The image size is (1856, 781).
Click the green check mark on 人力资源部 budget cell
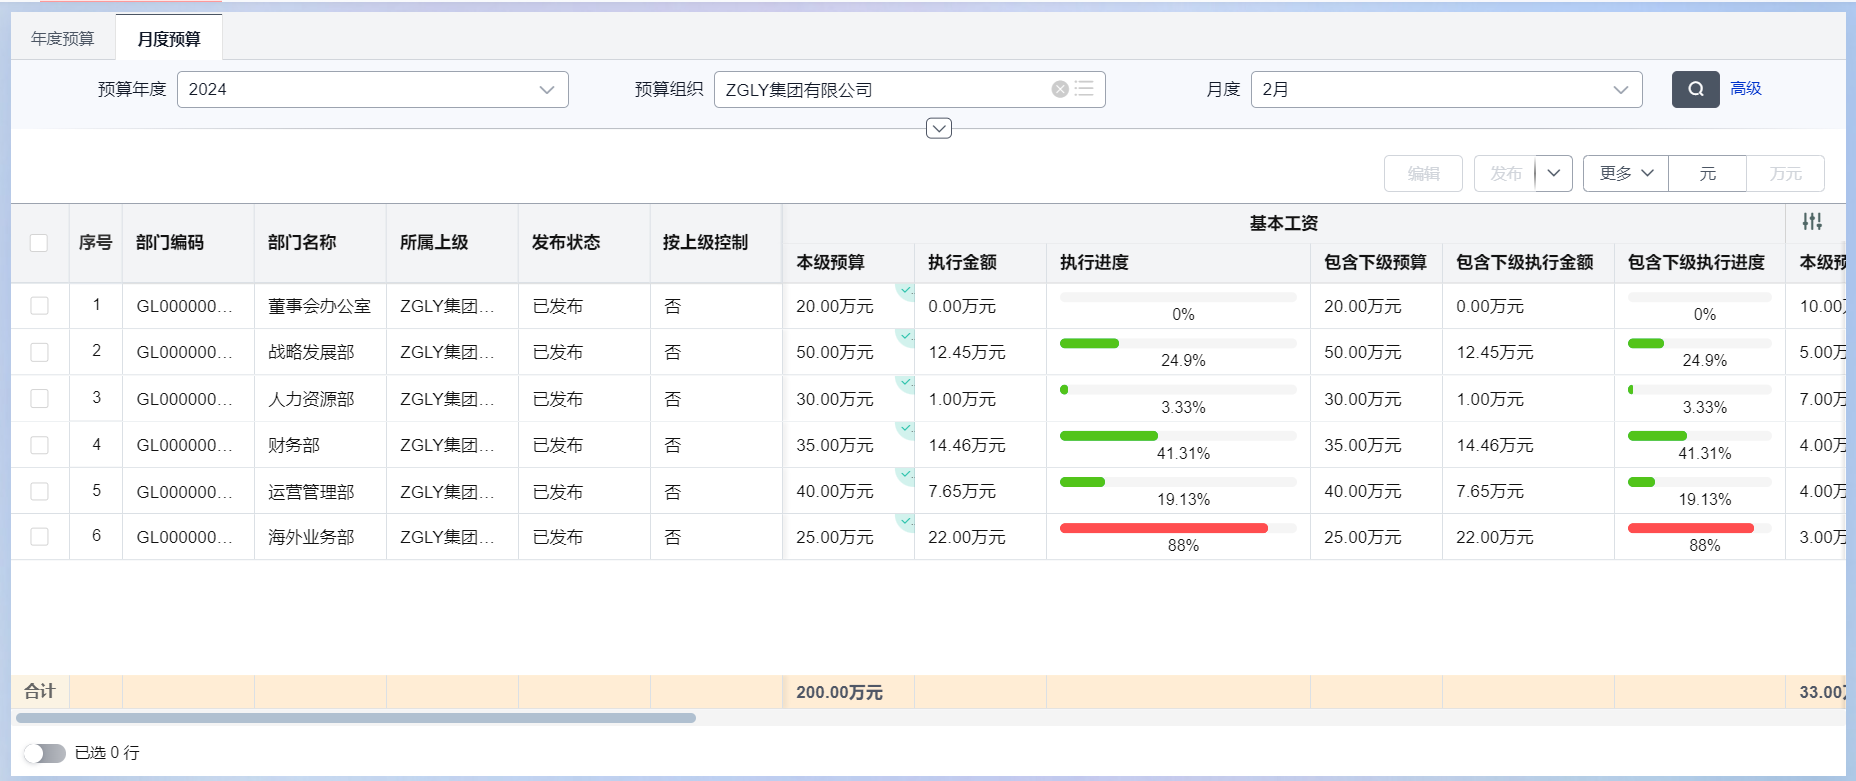pyautogui.click(x=905, y=382)
